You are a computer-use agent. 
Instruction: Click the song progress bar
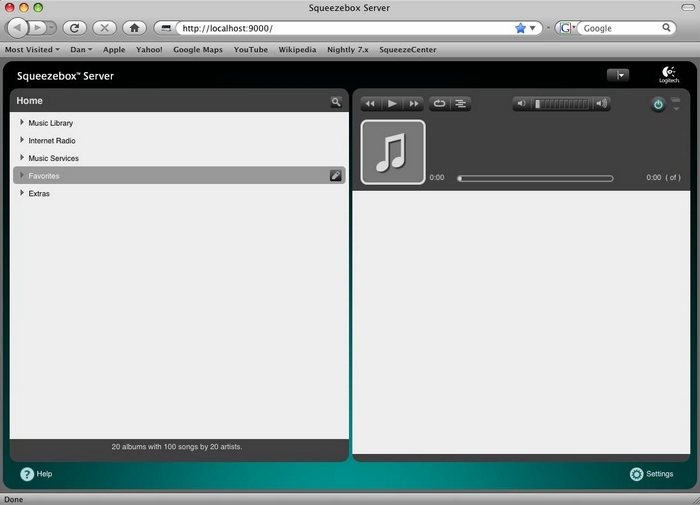[x=535, y=178]
